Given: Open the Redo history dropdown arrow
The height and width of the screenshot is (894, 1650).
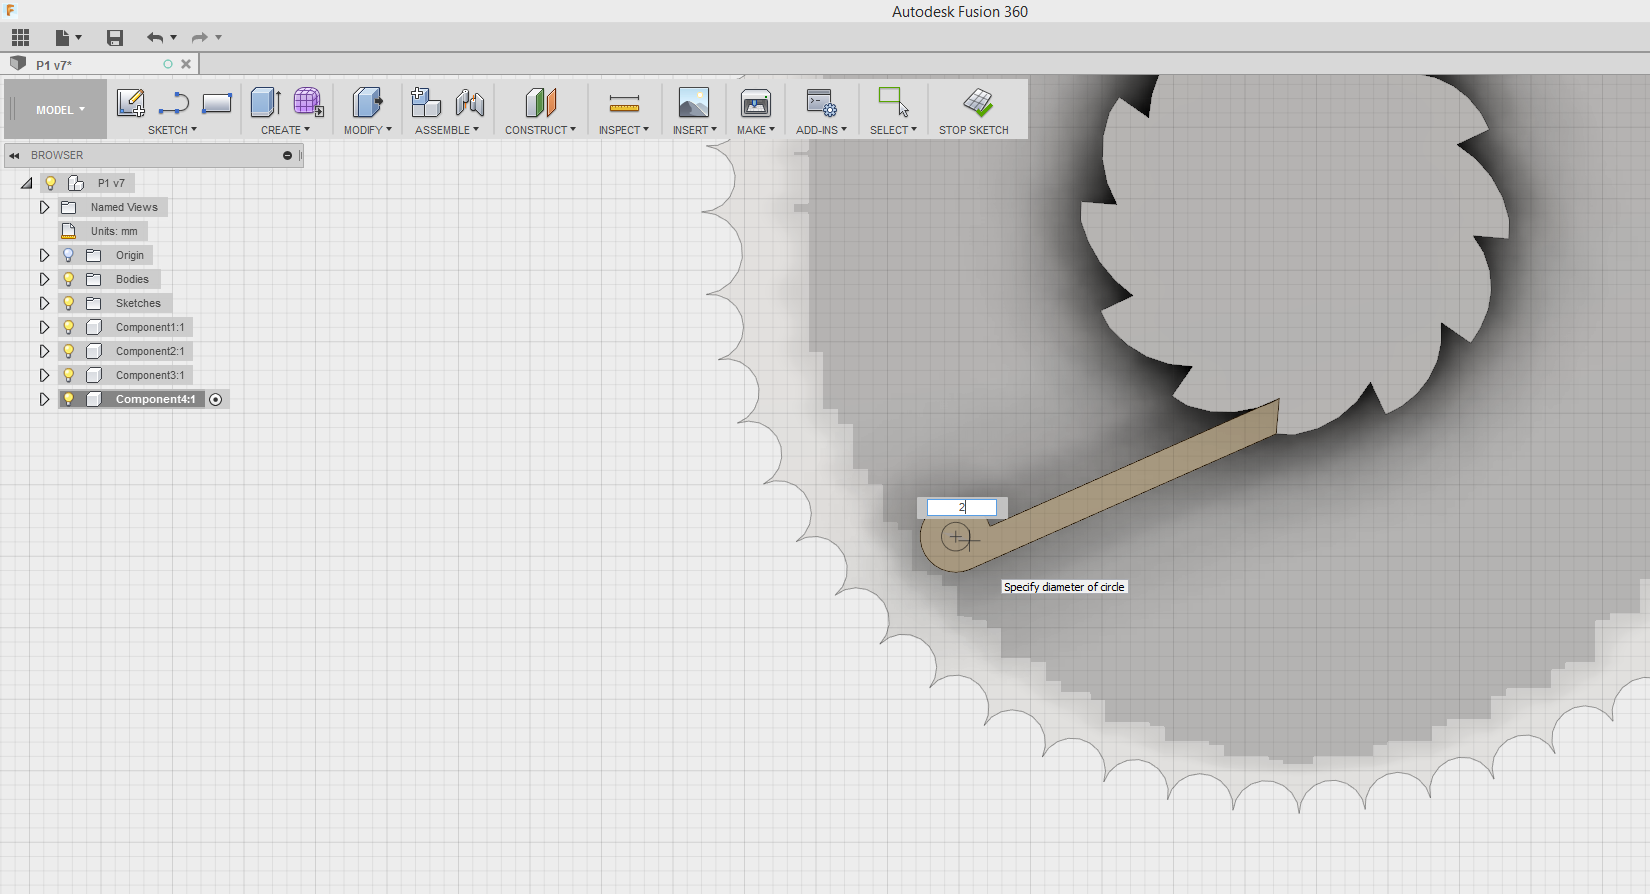Looking at the screenshot, I should pyautogui.click(x=218, y=38).
